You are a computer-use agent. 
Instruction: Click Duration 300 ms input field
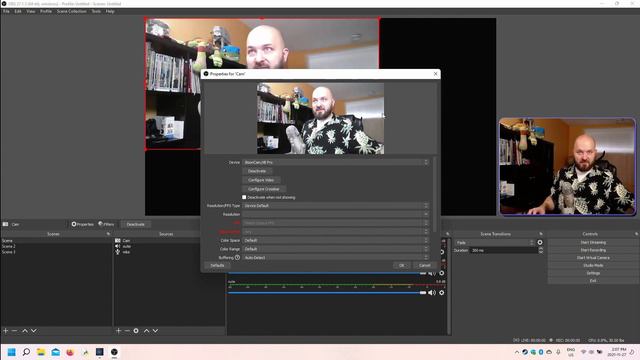(x=504, y=250)
